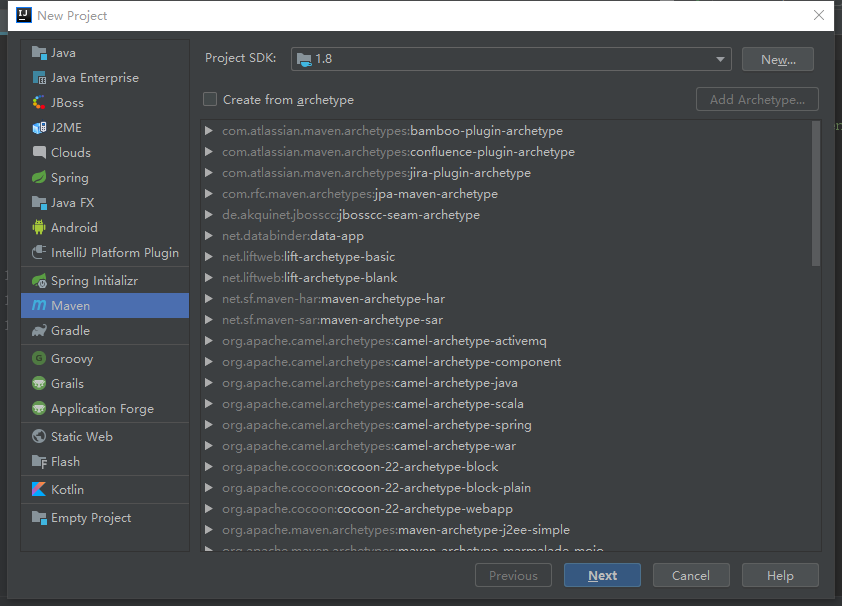Choose the Groovy icon
Image resolution: width=842 pixels, height=606 pixels.
[x=39, y=359]
